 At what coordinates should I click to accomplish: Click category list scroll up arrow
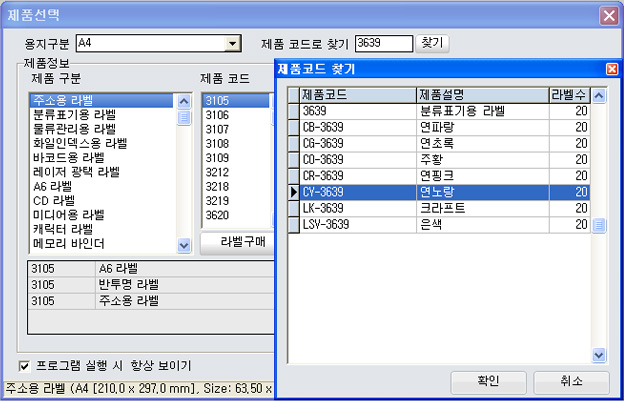point(183,101)
